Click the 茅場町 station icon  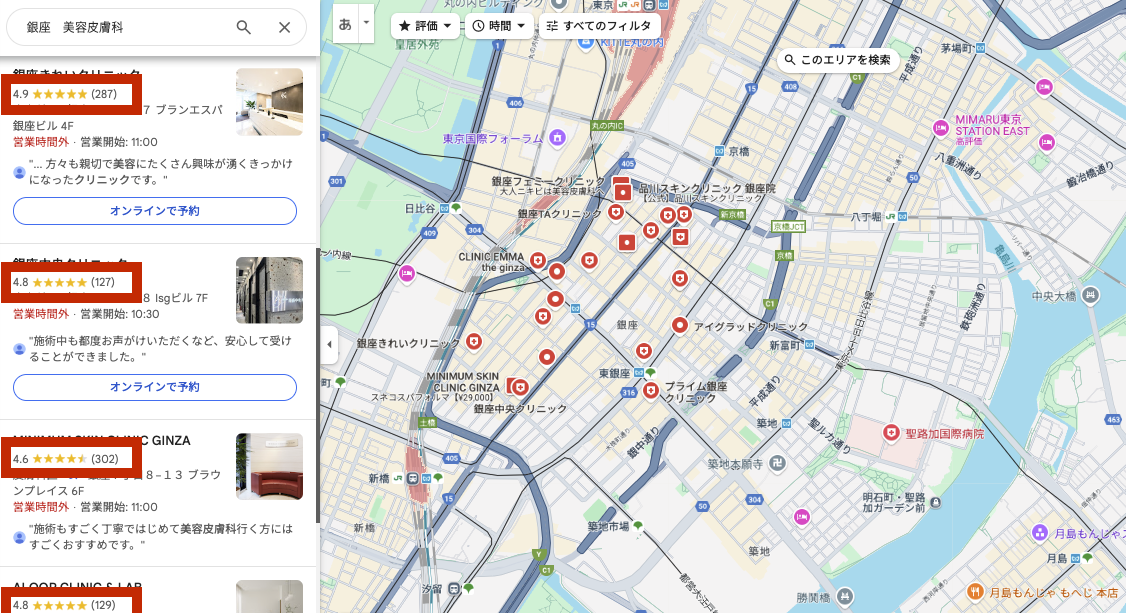(981, 48)
